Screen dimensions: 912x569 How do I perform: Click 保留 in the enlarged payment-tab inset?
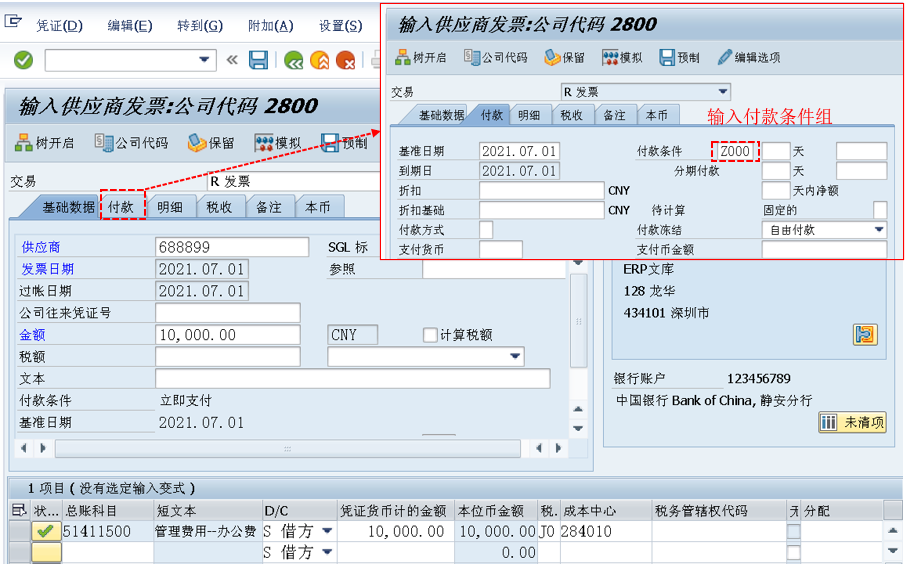tap(564, 57)
